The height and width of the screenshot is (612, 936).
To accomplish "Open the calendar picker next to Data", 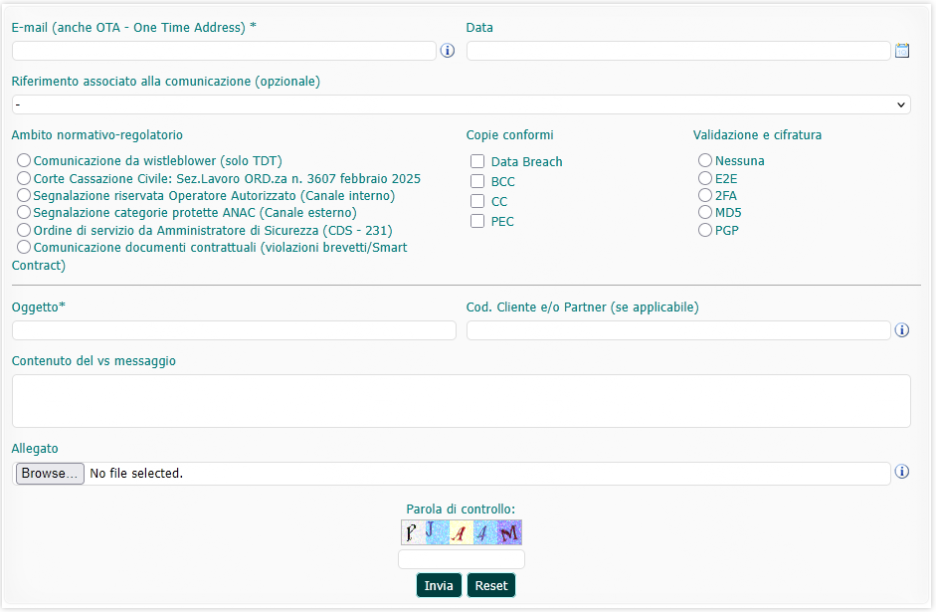I will tap(902, 51).
